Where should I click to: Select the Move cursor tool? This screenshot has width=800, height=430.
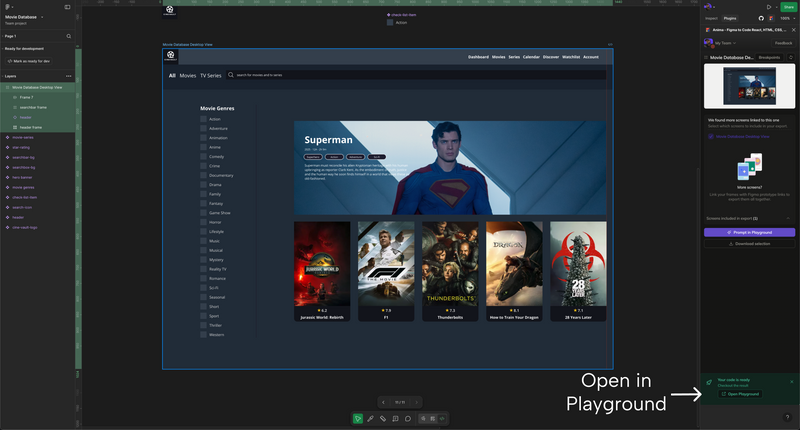point(358,419)
